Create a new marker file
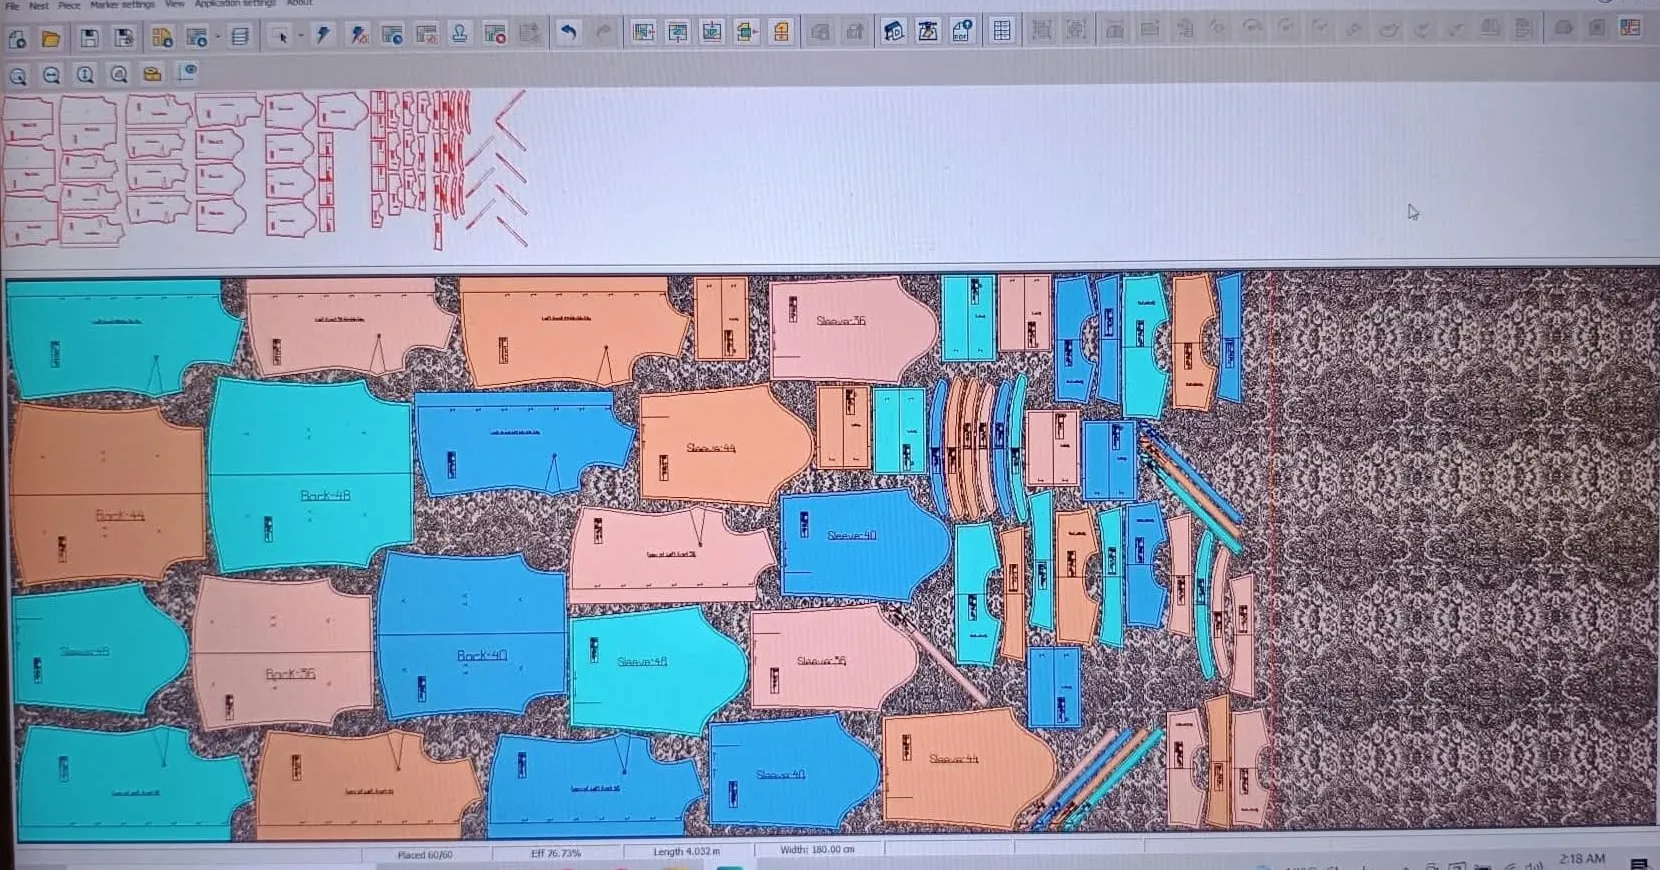The width and height of the screenshot is (1660, 870). point(17,39)
